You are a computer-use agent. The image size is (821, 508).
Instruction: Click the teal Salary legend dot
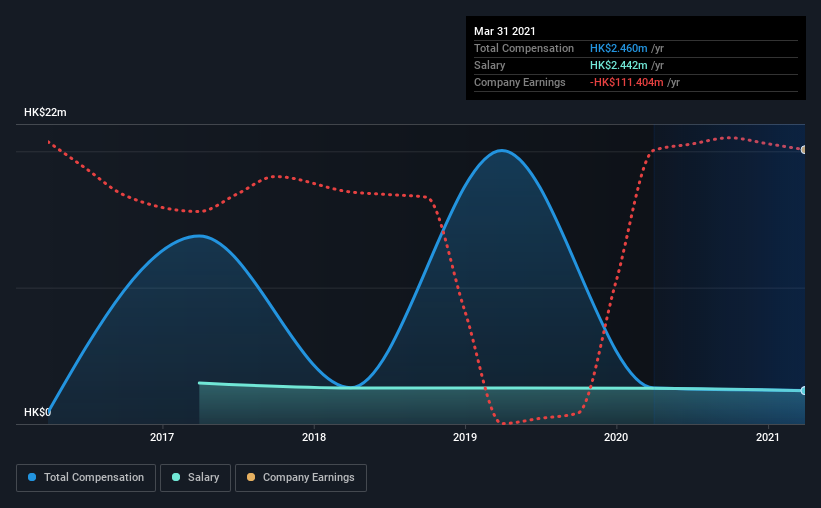176,477
